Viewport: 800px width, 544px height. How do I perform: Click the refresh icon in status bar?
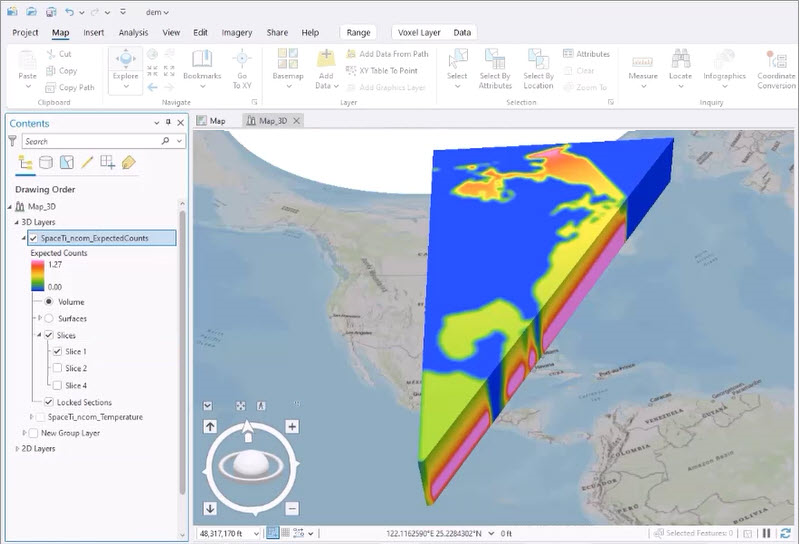click(x=786, y=533)
